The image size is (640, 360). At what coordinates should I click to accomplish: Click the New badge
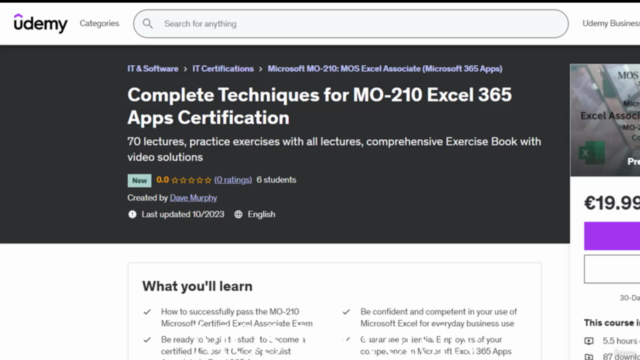[x=139, y=180]
